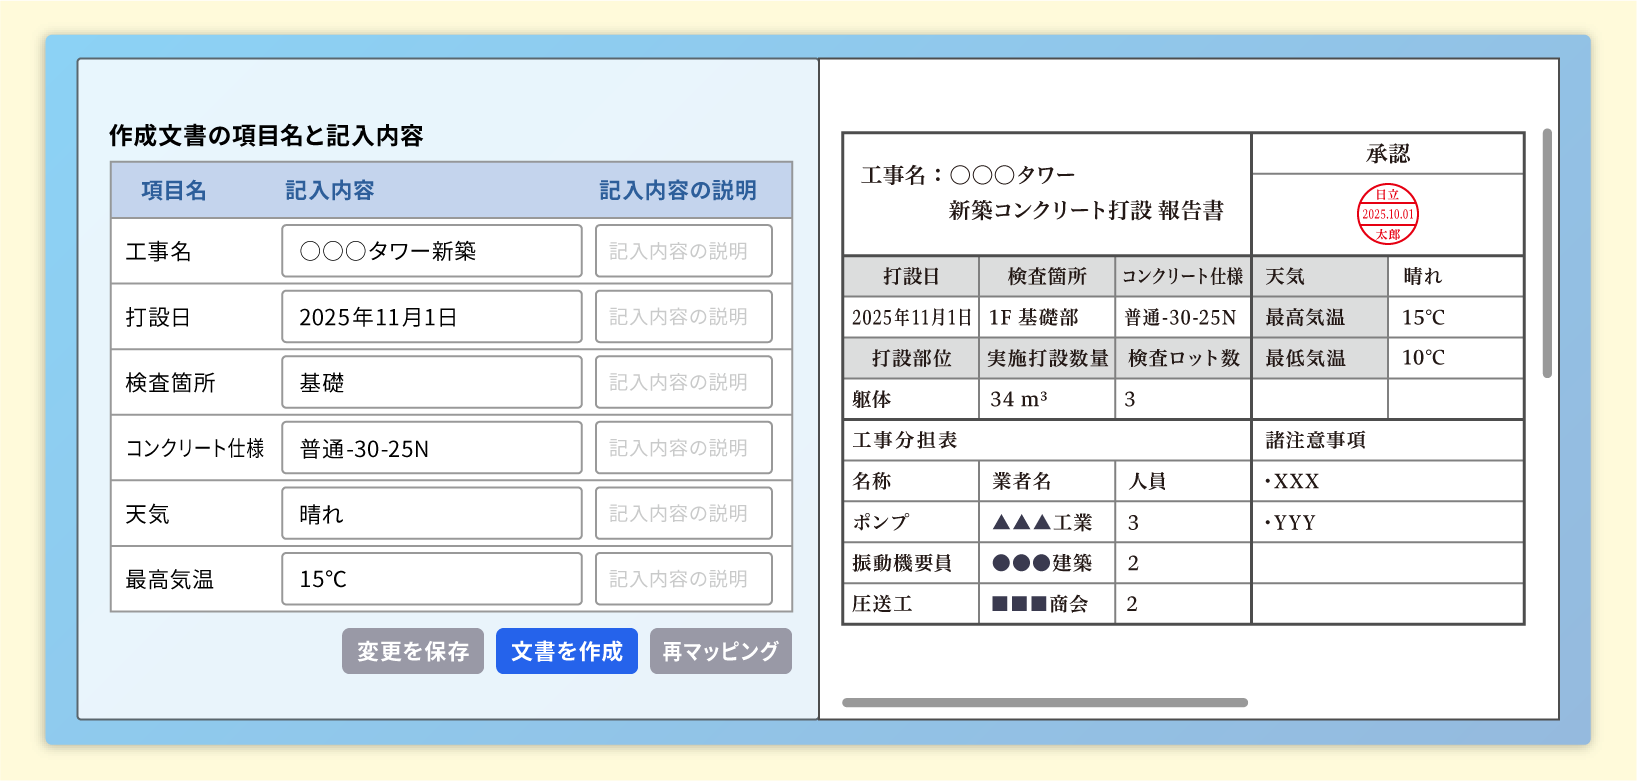Click the description field in the 検査箇所 row
Viewport: 1637px width, 781px height.
pyautogui.click(x=684, y=382)
